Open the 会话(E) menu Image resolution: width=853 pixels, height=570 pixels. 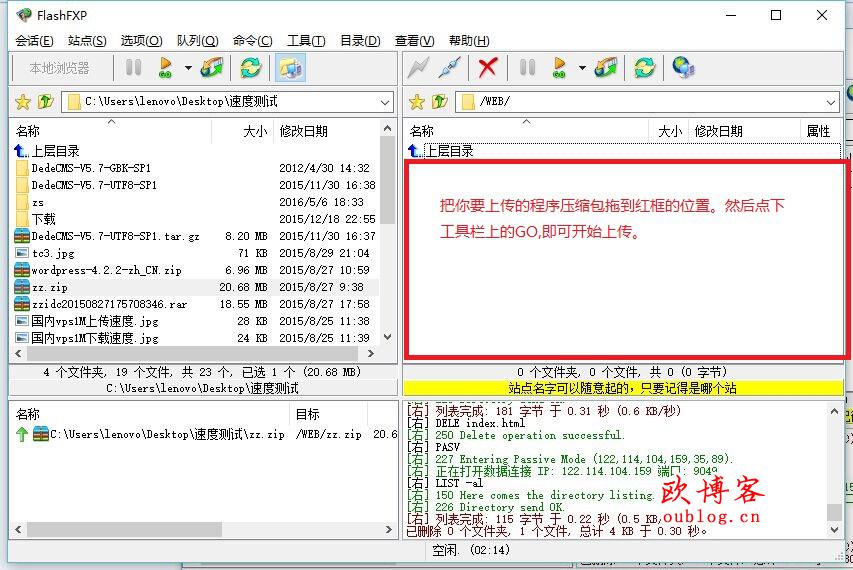[34, 41]
